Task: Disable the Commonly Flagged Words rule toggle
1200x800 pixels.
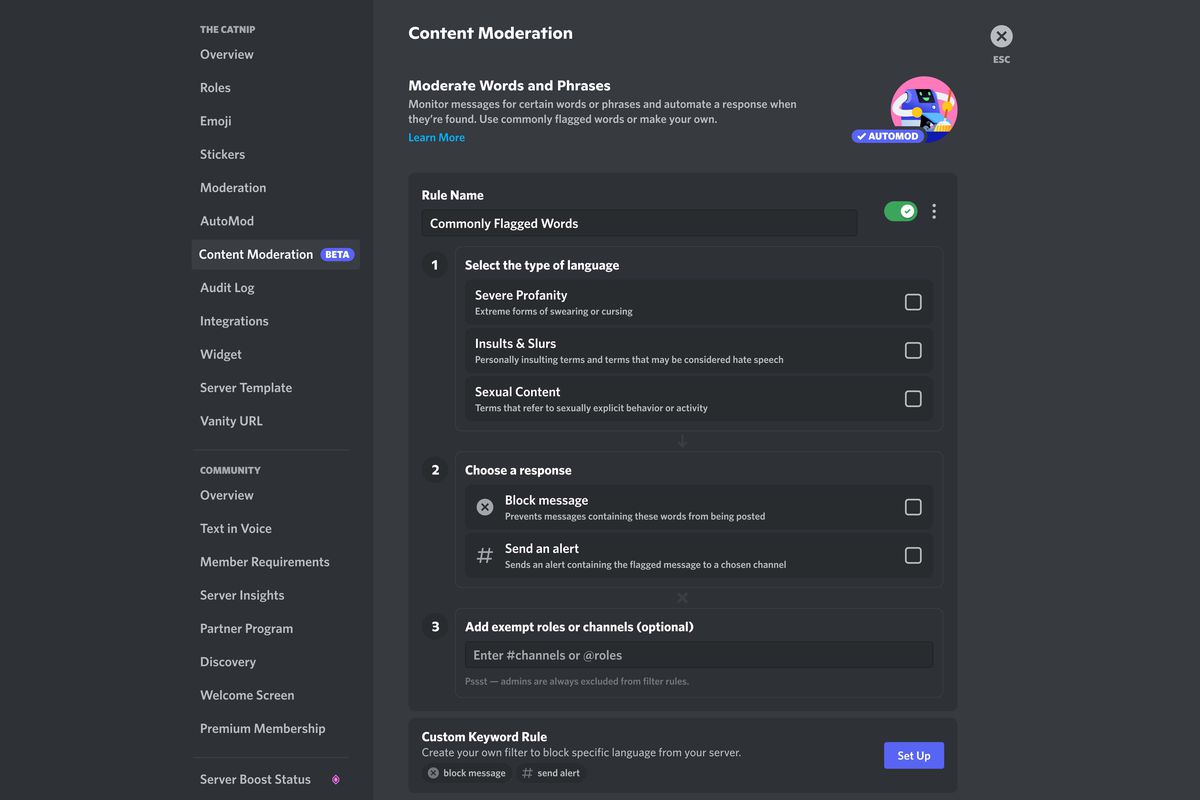Action: click(x=900, y=211)
